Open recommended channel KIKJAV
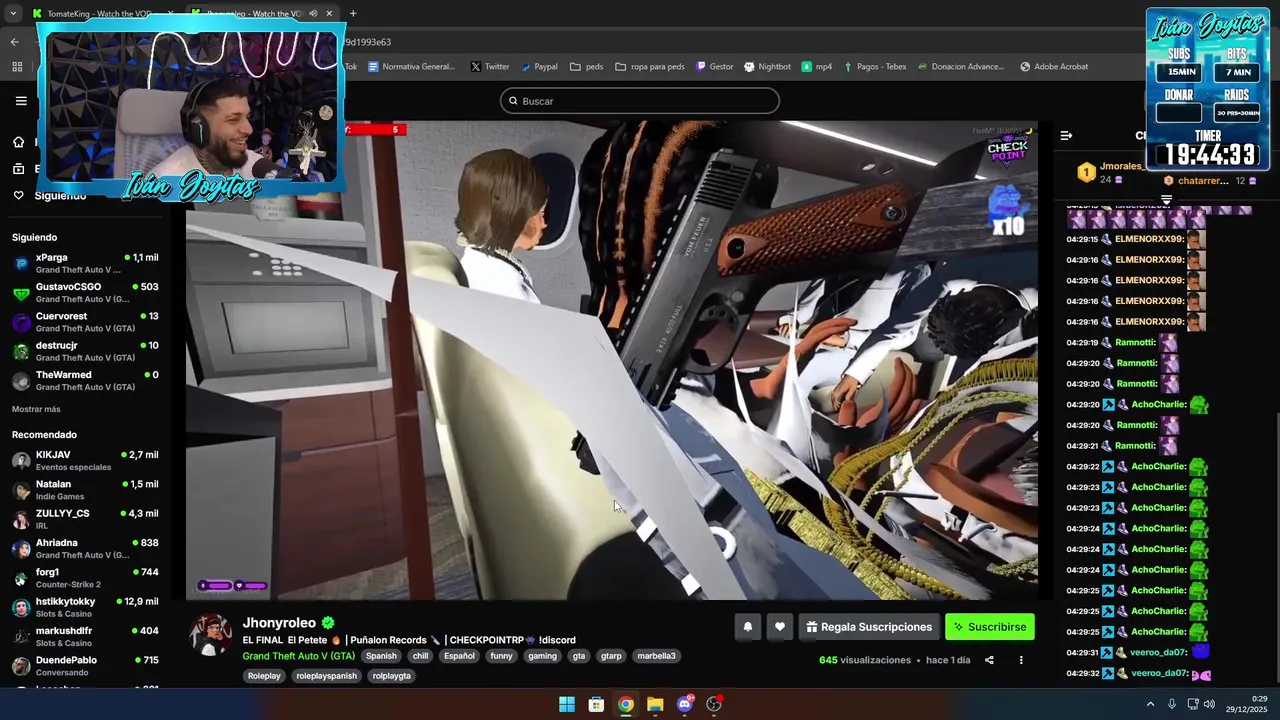Screen dimensions: 1280x720 85,461
